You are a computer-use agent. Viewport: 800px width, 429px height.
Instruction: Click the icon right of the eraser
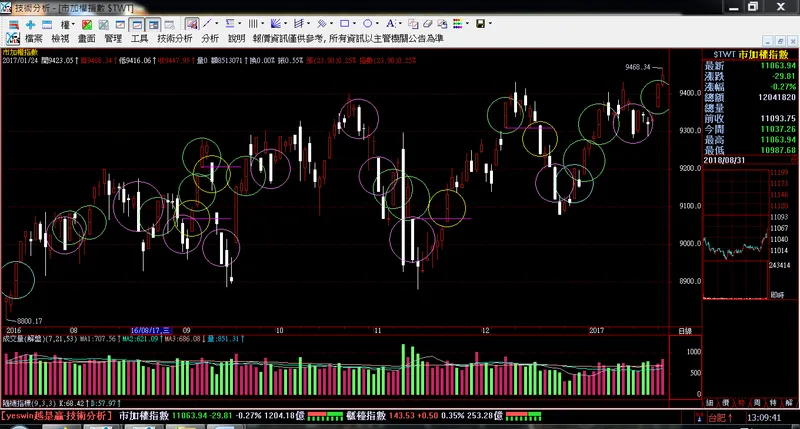point(442,24)
